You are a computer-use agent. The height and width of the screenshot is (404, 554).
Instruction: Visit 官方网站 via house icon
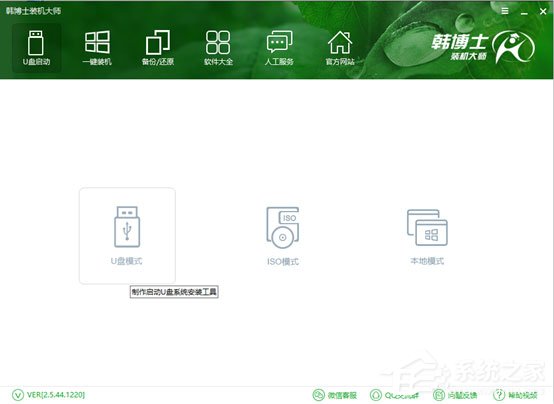pos(340,42)
